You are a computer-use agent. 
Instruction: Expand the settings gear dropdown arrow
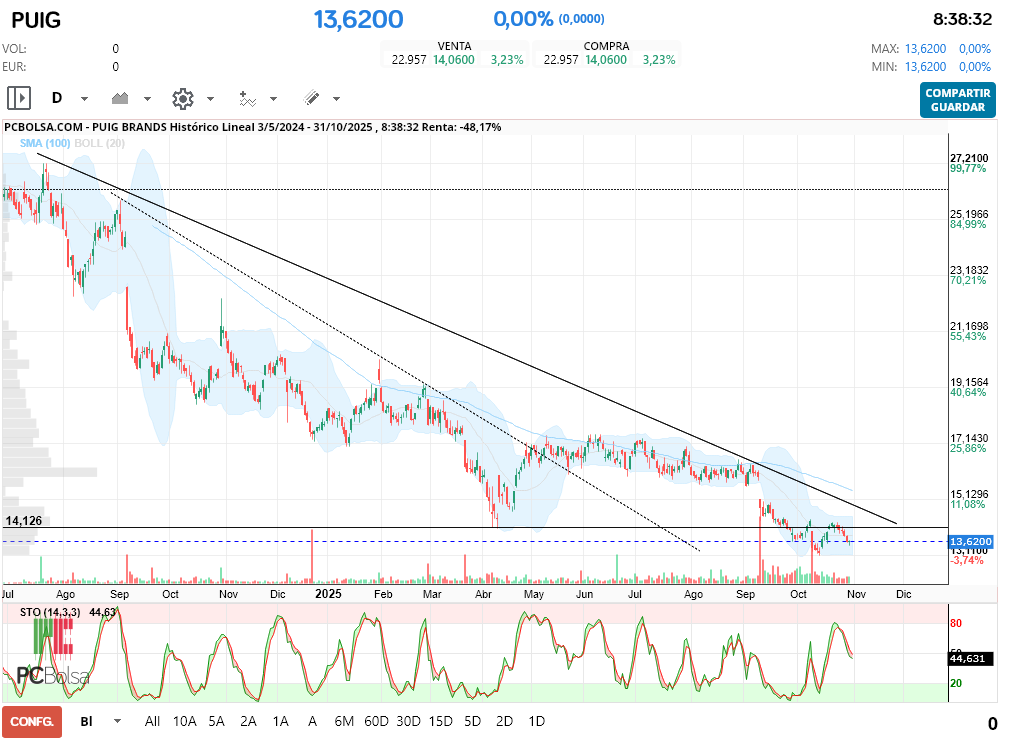point(210,99)
